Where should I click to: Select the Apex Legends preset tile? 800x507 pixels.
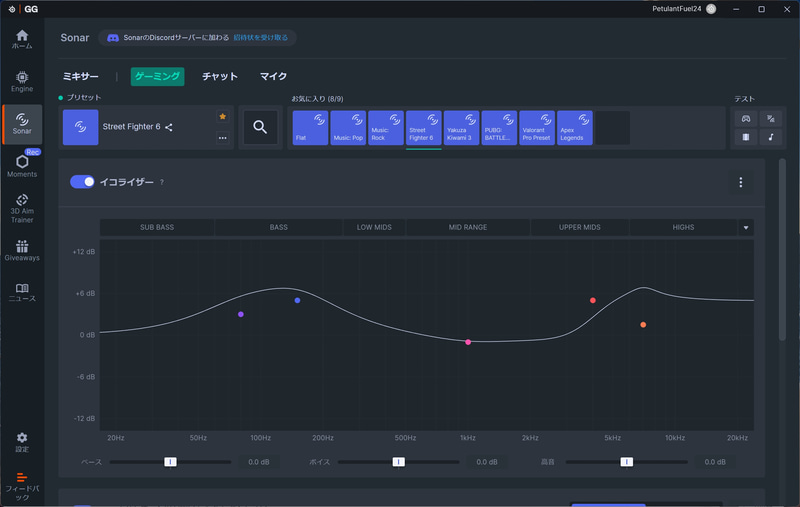coord(574,128)
